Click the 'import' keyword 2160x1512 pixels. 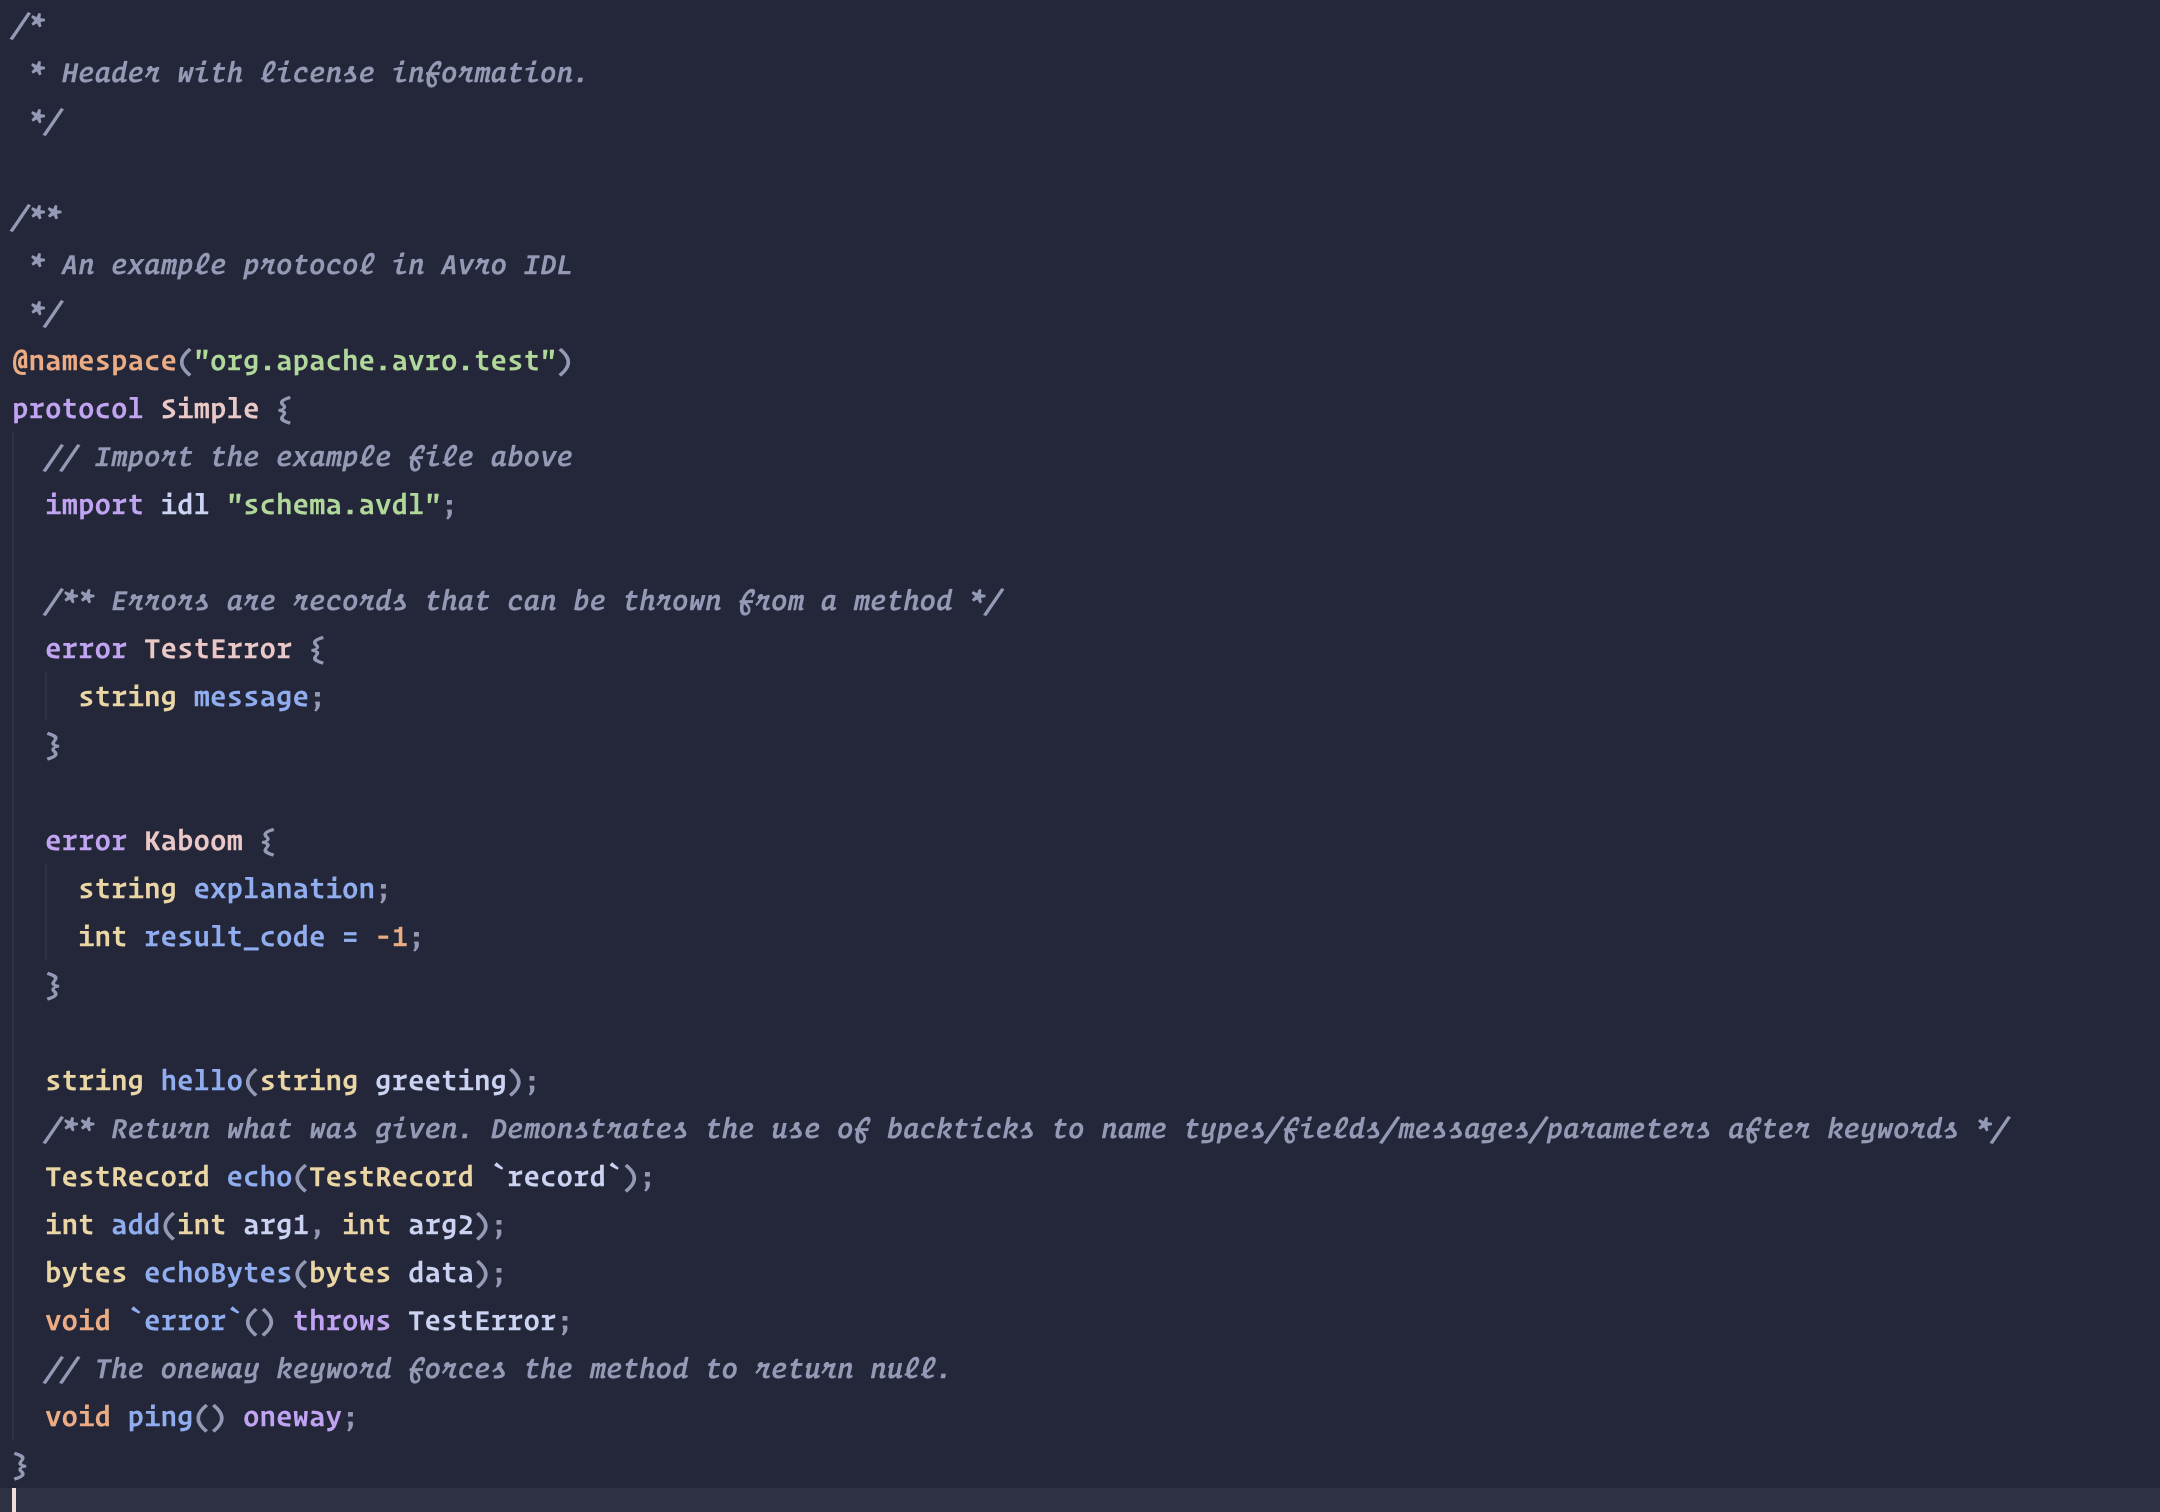(x=94, y=505)
